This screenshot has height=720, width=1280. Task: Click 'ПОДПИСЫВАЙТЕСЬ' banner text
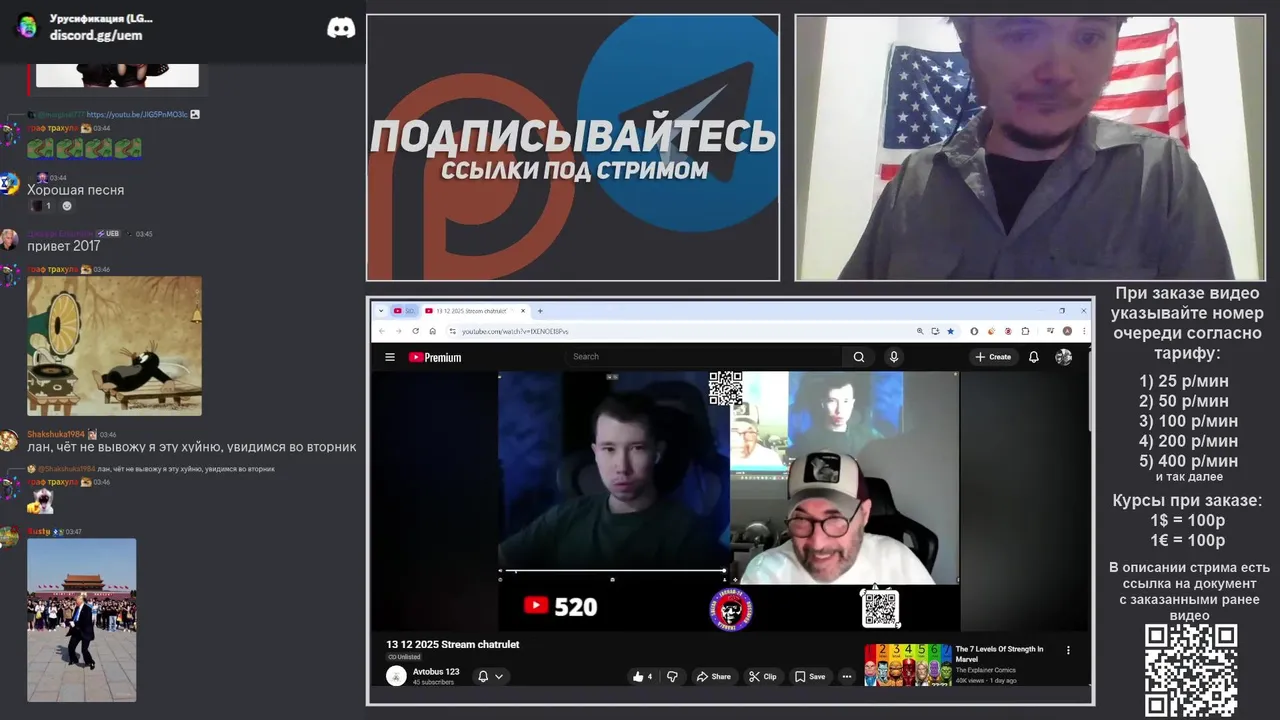(573, 136)
